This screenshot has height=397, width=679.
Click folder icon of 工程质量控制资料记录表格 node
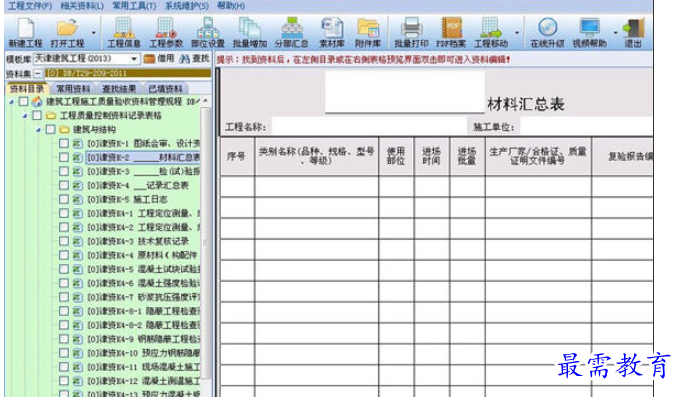(51, 116)
